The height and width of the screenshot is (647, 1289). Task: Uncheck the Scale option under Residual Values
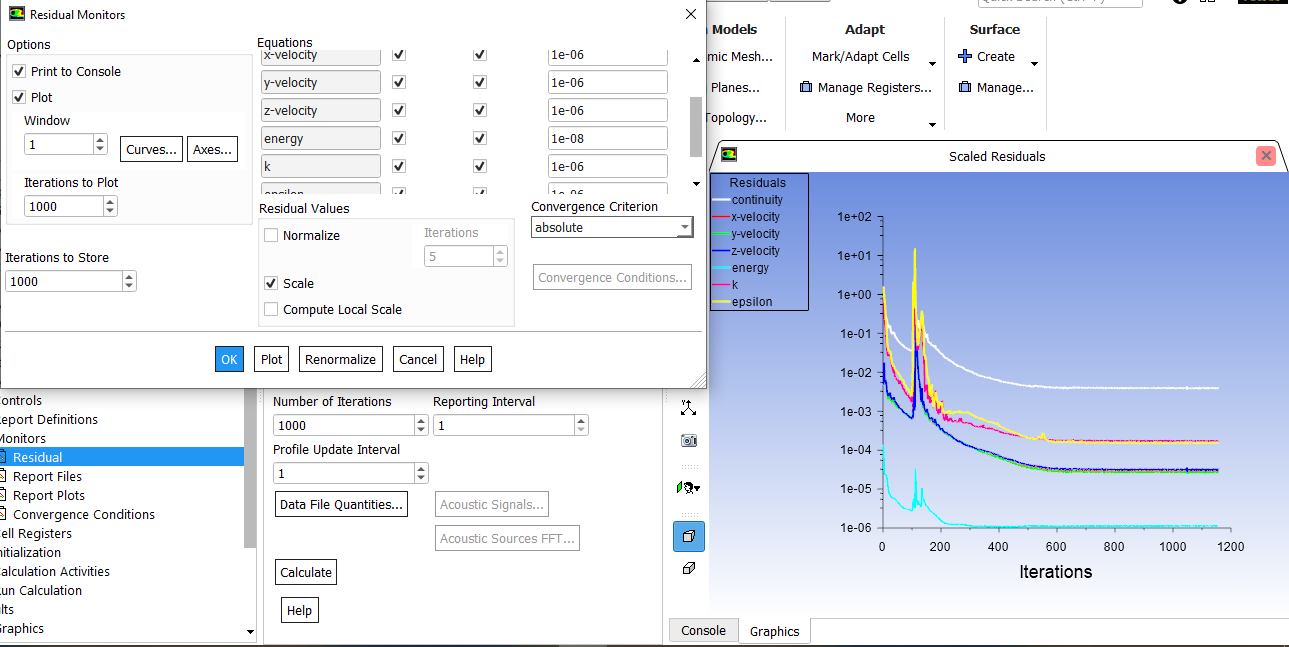[x=270, y=283]
